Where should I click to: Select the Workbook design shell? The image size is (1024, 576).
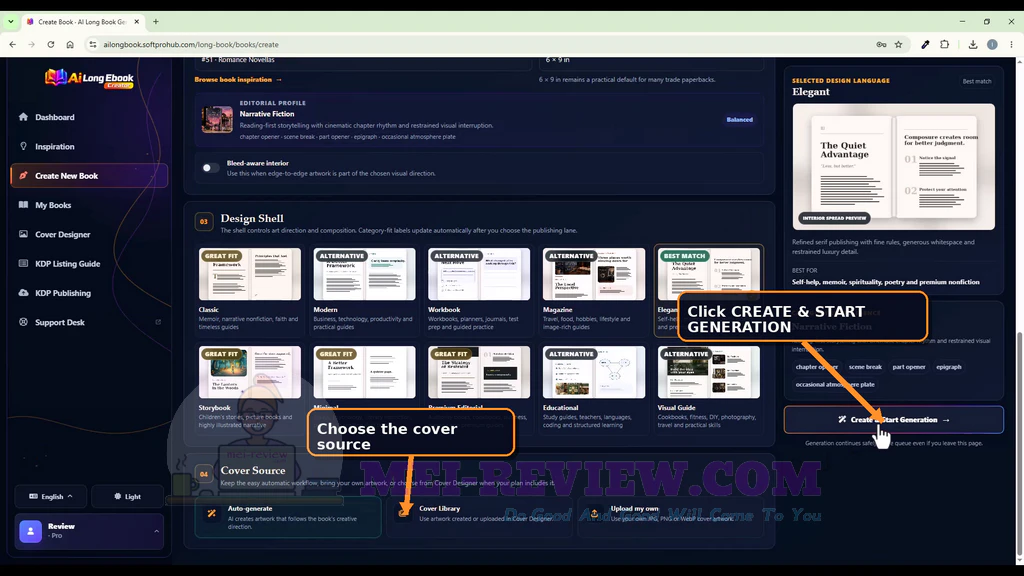tap(479, 289)
